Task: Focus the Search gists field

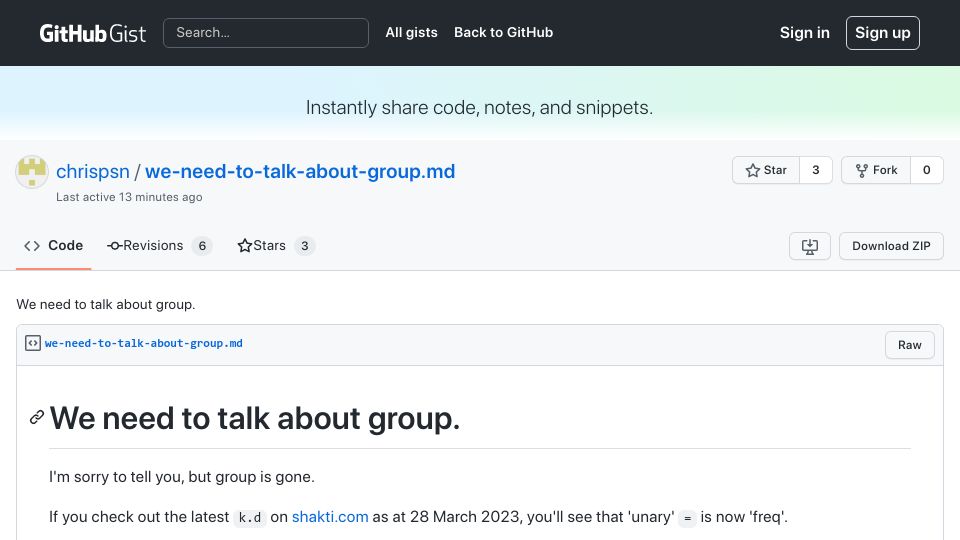Action: (x=266, y=32)
